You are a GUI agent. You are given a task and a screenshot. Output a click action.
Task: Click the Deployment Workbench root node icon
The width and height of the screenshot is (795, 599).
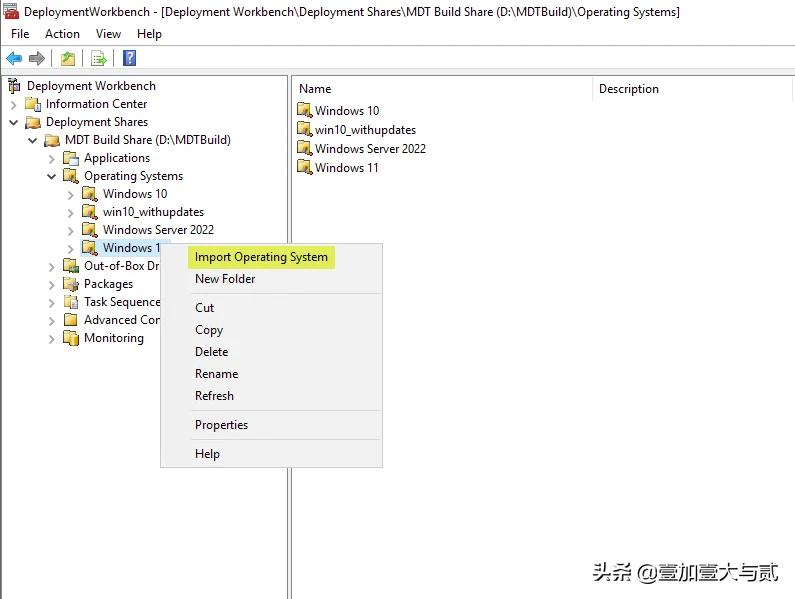tap(14, 86)
